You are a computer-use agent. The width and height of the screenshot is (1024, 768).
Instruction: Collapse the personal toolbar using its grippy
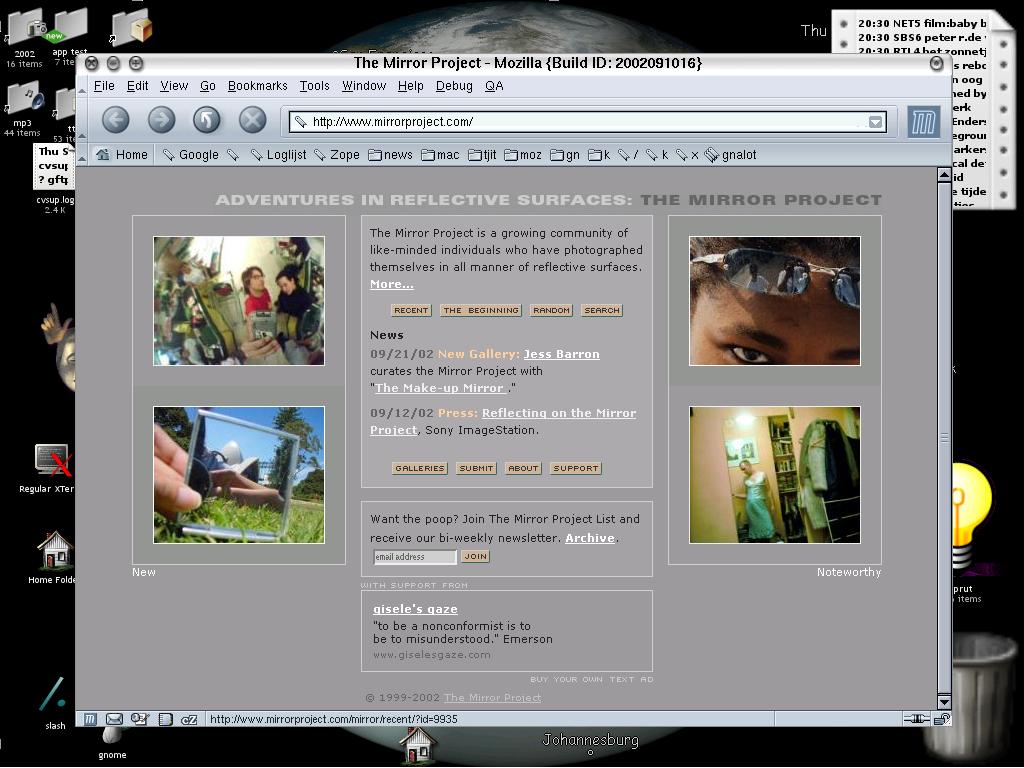tap(82, 155)
